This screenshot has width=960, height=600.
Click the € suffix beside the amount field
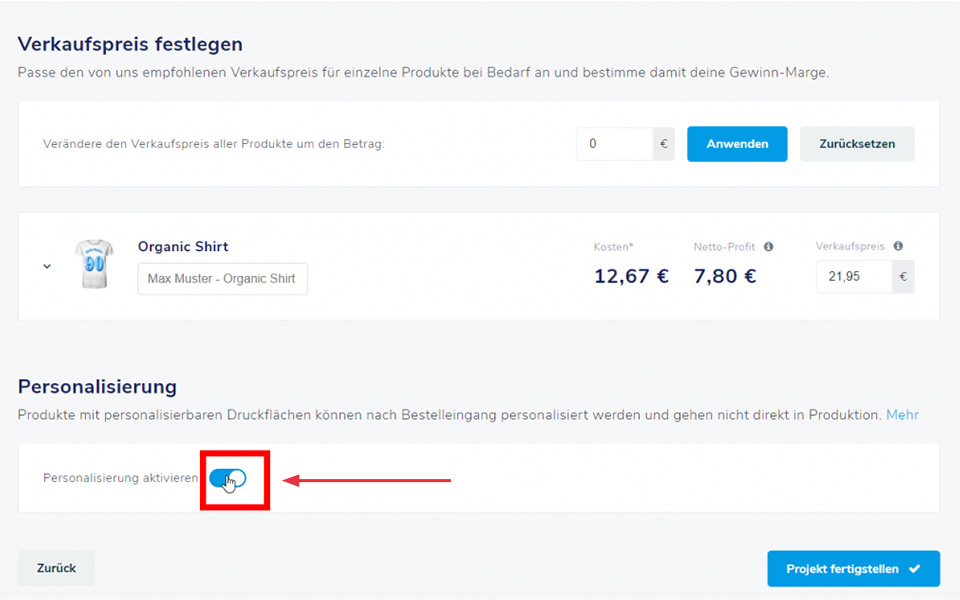point(664,144)
